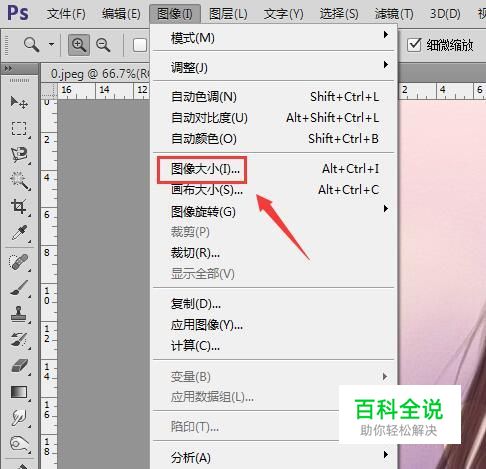Open the 文字(Y) menu
The height and width of the screenshot is (469, 486).
283,14
